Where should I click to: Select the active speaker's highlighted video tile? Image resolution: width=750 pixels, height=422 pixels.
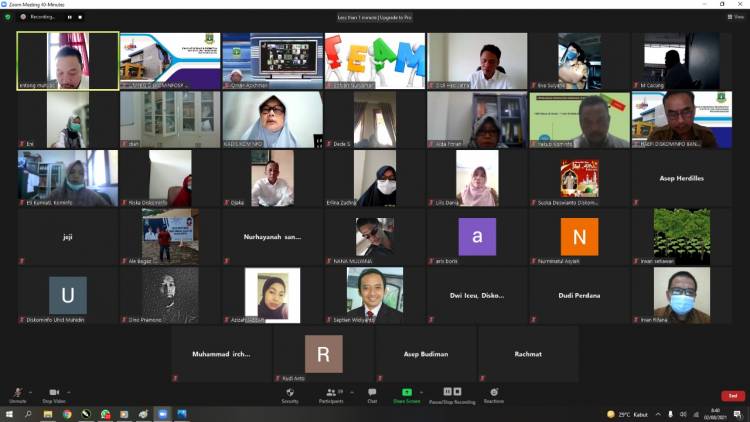(x=67, y=61)
